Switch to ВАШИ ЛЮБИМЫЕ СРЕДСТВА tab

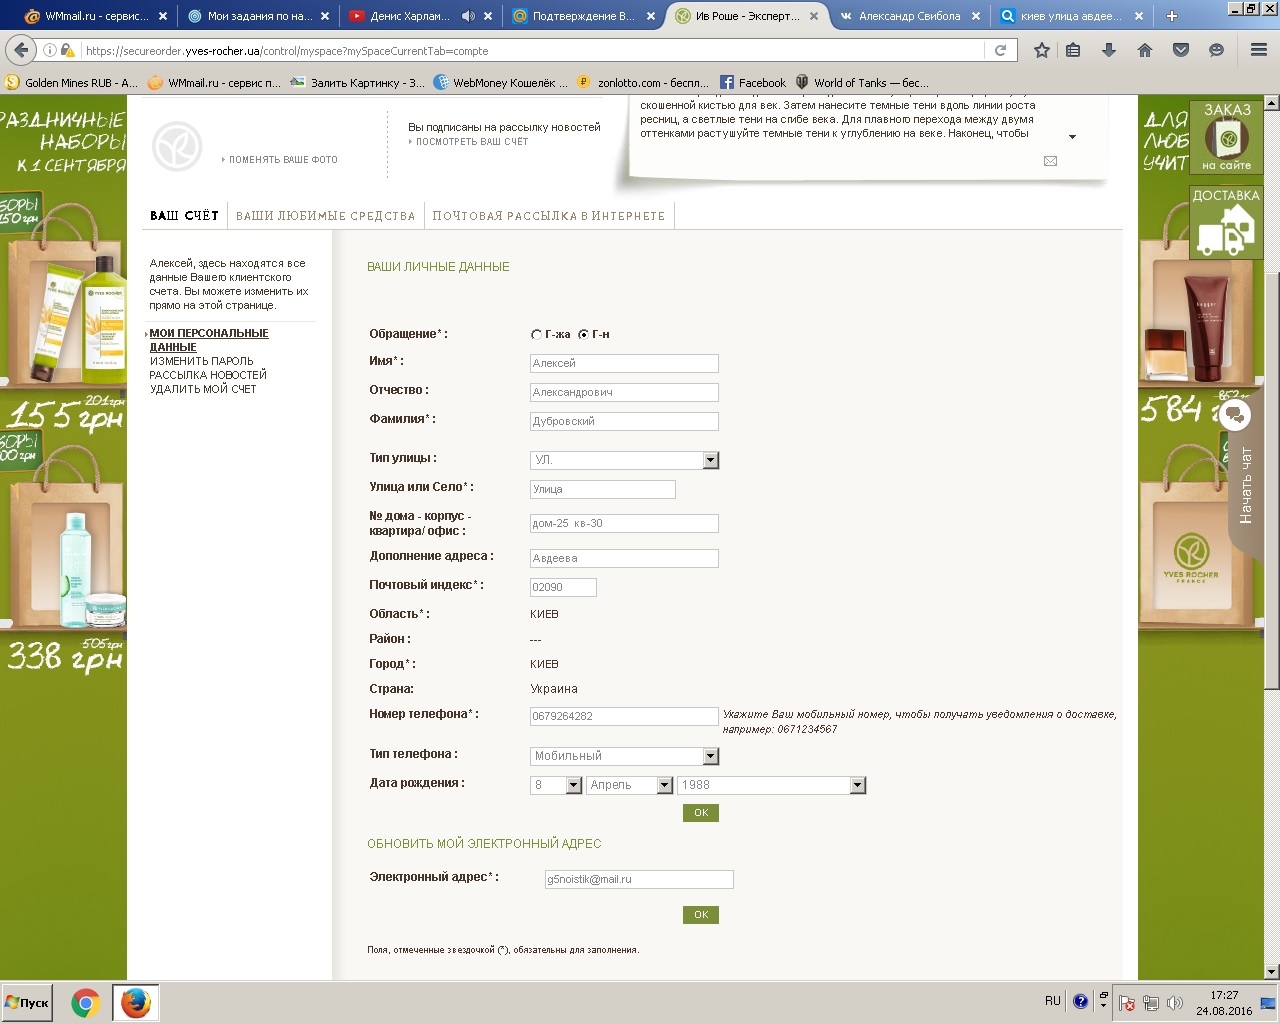325,216
